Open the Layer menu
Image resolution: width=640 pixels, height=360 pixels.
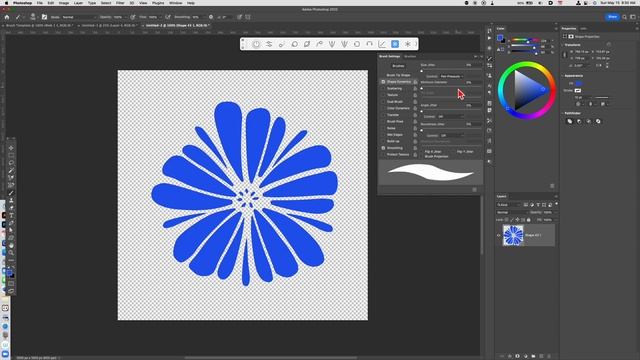point(78,3)
